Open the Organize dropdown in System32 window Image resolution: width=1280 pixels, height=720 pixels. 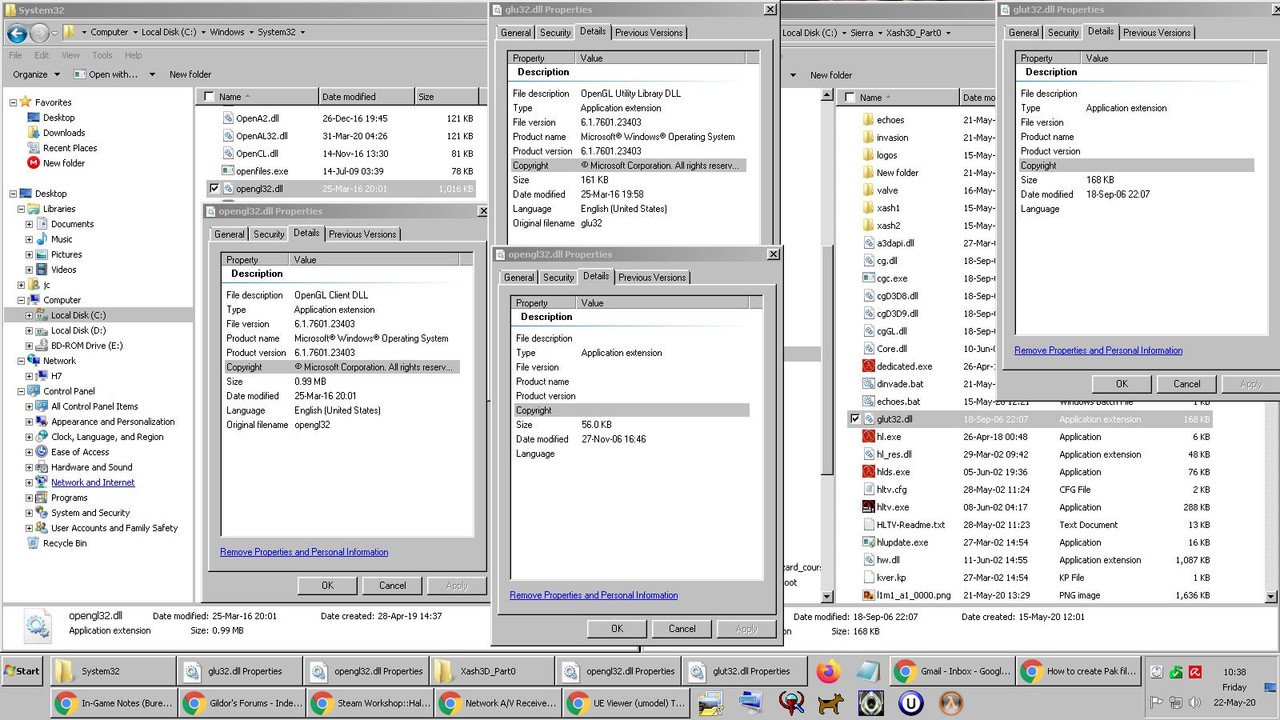(x=35, y=74)
